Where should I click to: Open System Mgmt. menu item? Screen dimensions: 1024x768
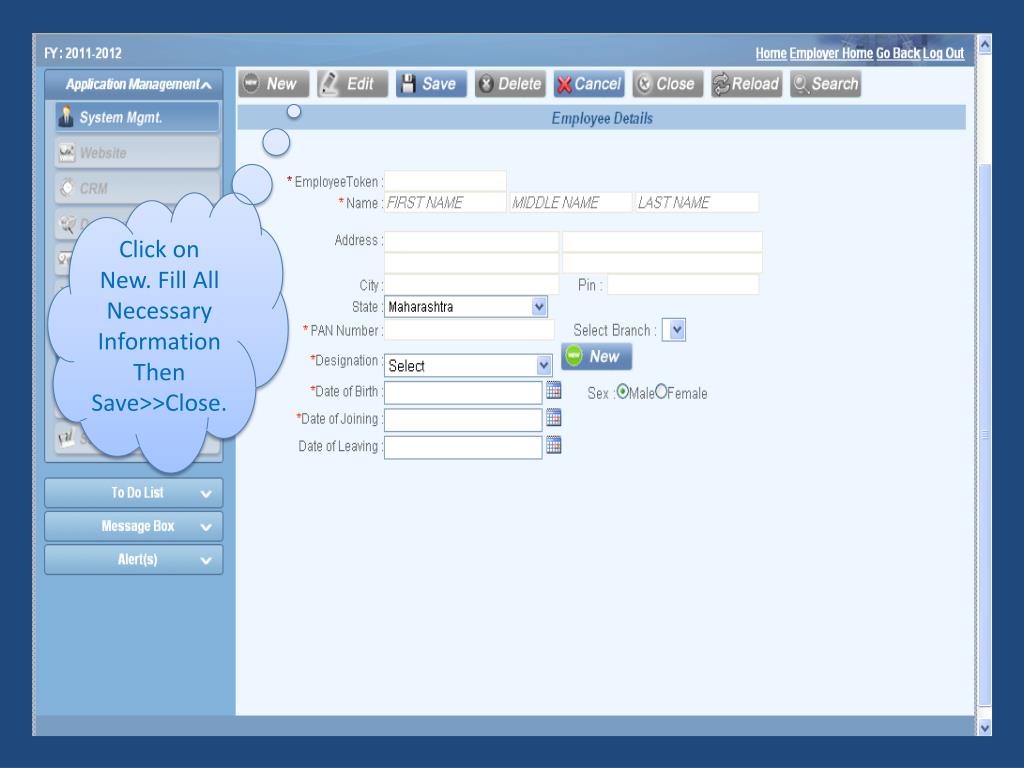137,118
